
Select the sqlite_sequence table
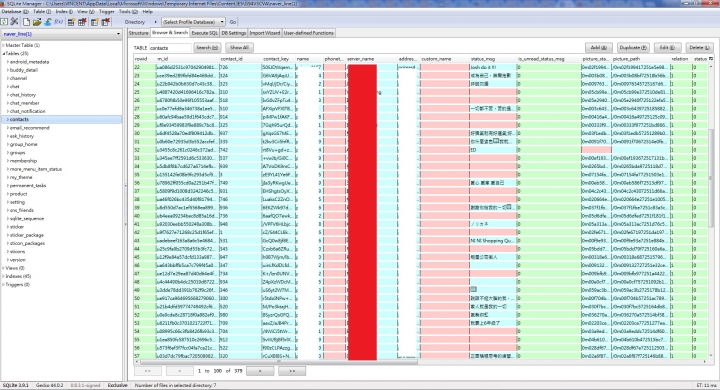click(27, 219)
